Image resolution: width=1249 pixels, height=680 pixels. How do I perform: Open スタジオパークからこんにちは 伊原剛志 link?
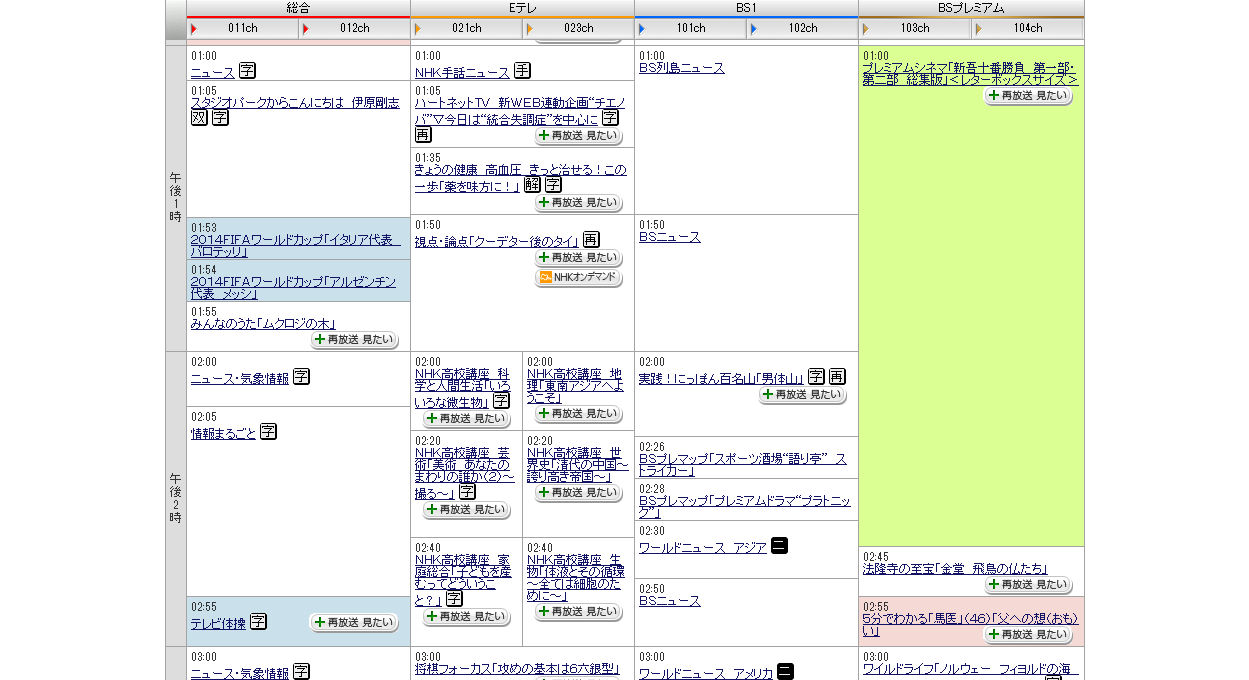click(x=295, y=103)
